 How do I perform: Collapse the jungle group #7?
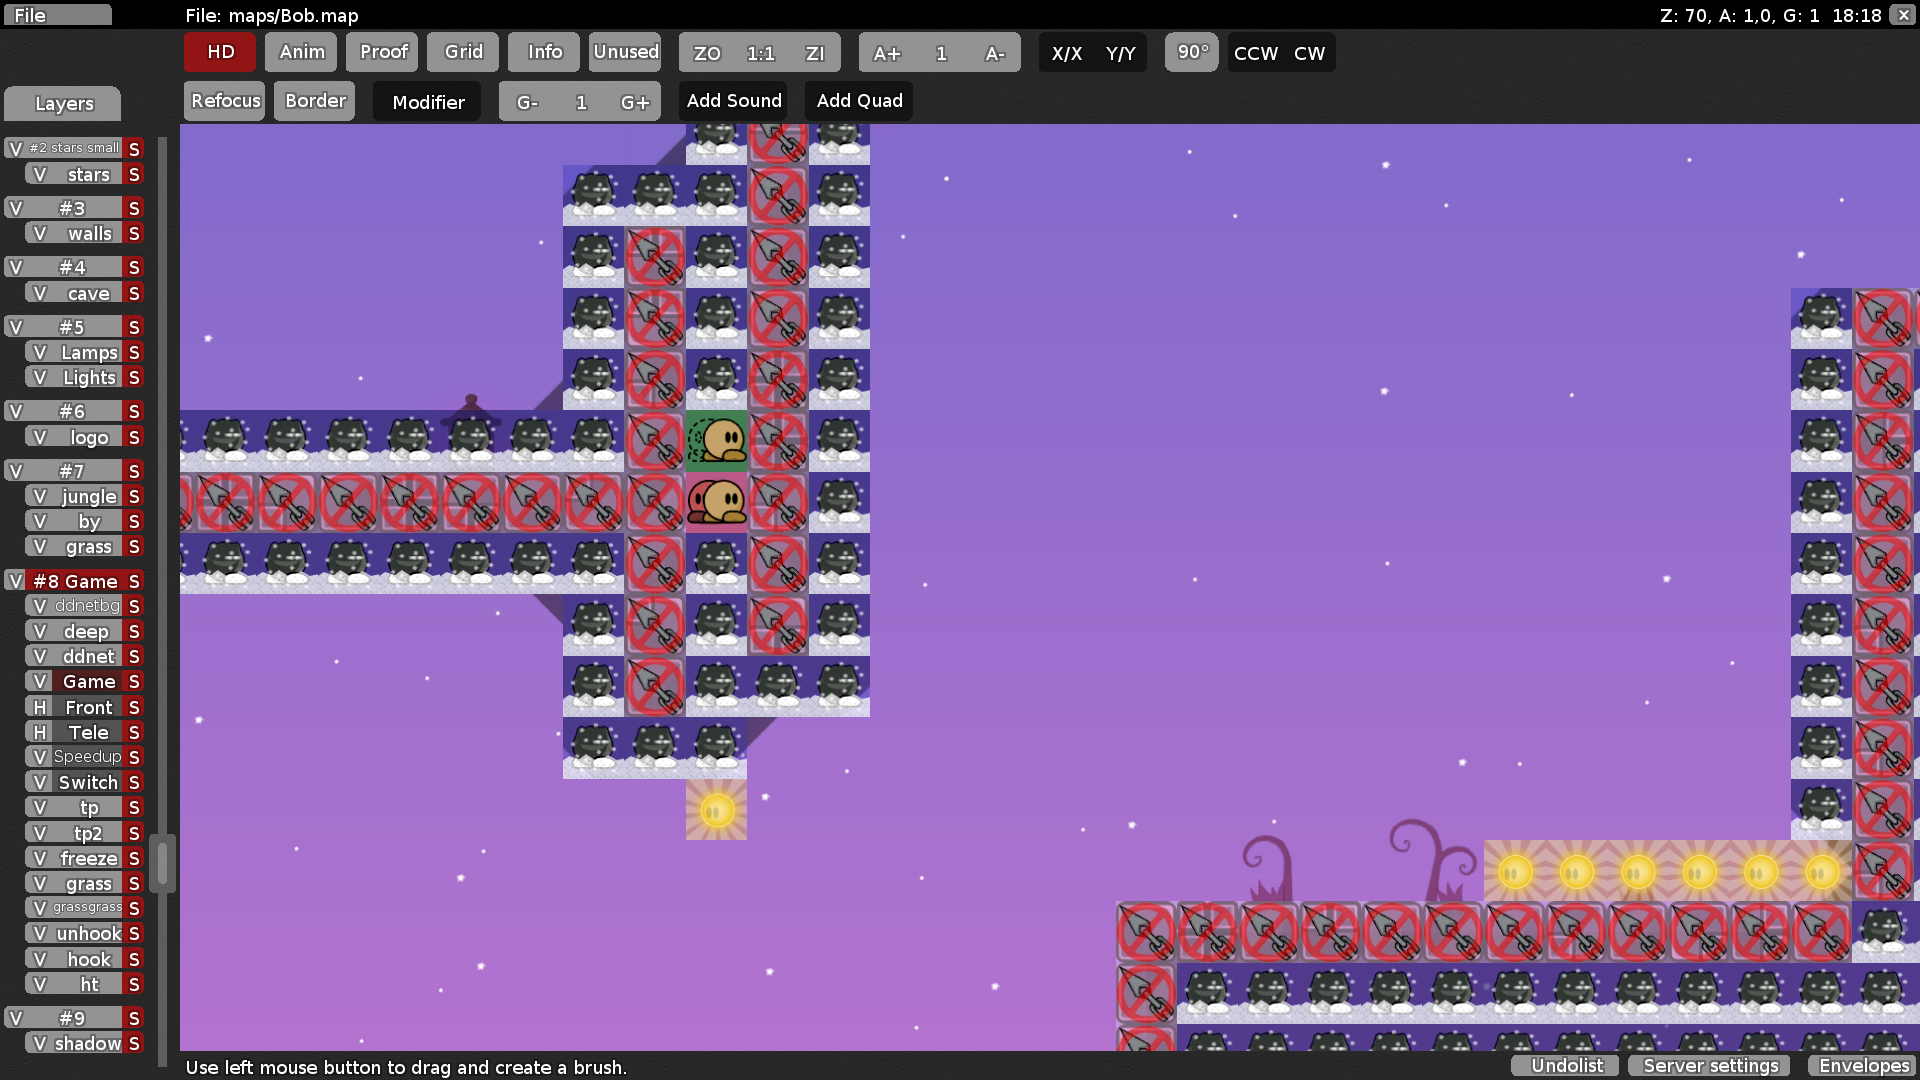70,470
